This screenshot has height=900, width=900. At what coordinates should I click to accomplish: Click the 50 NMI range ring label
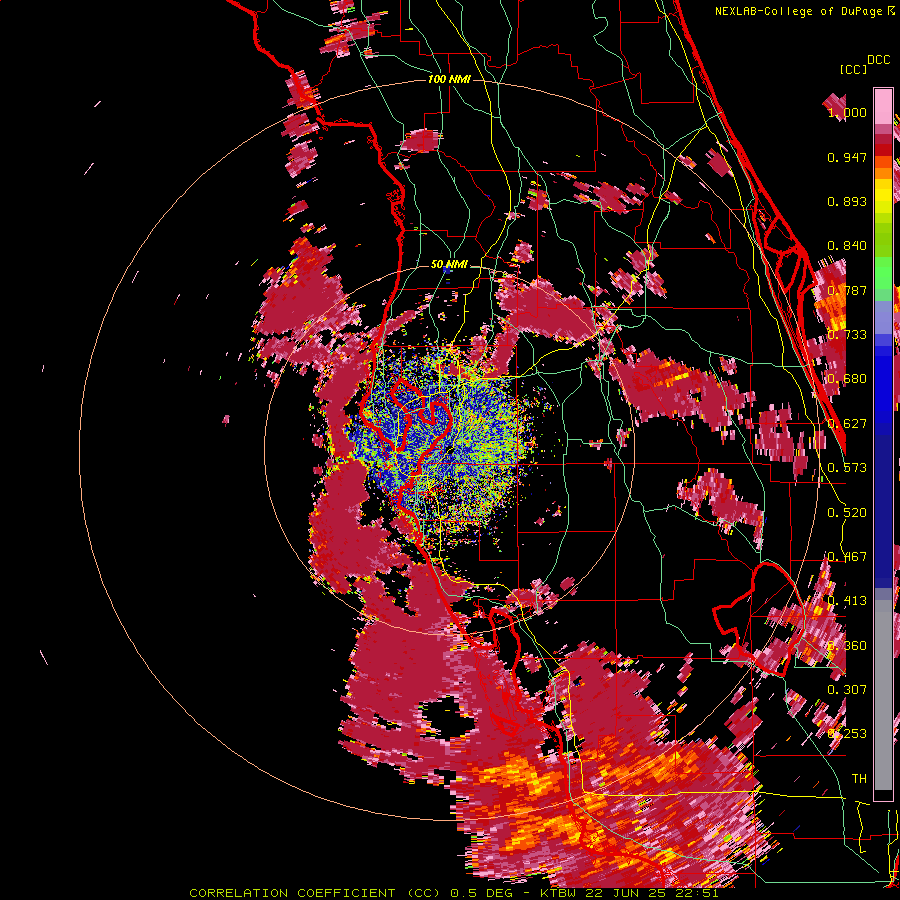point(449,264)
